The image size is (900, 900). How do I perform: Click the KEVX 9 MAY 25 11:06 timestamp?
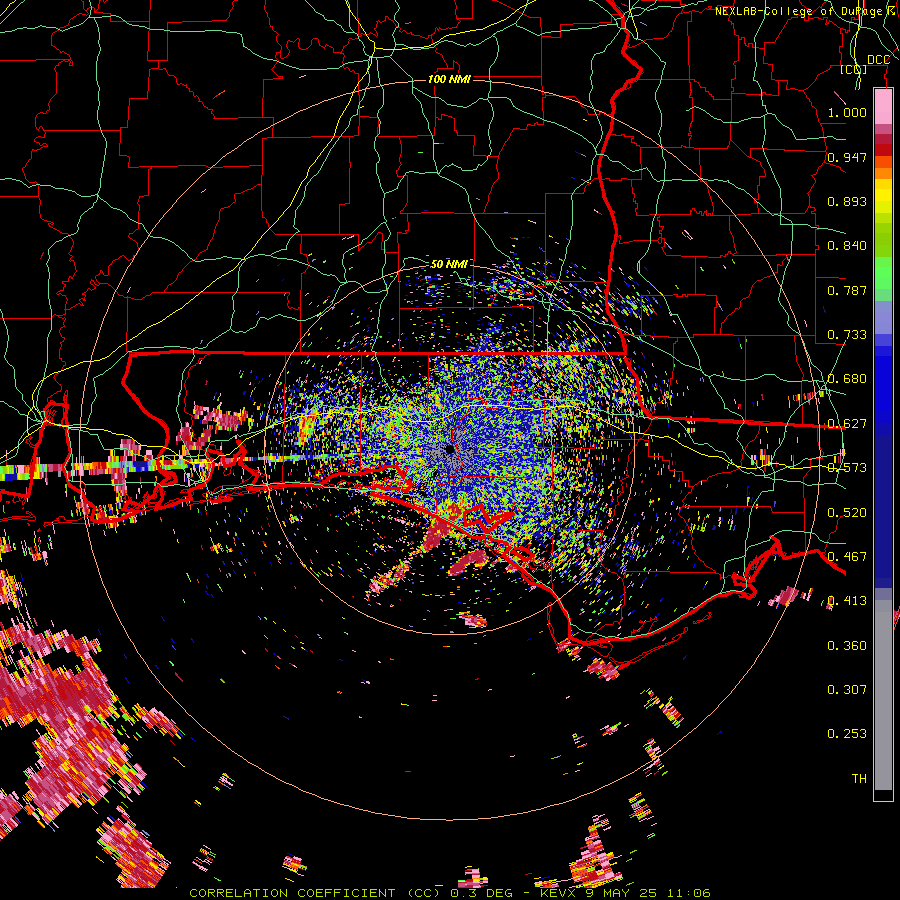625,893
